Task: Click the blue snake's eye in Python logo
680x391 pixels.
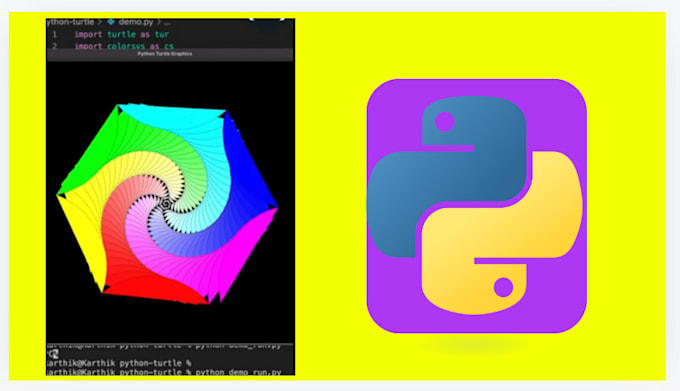Action: coord(445,122)
